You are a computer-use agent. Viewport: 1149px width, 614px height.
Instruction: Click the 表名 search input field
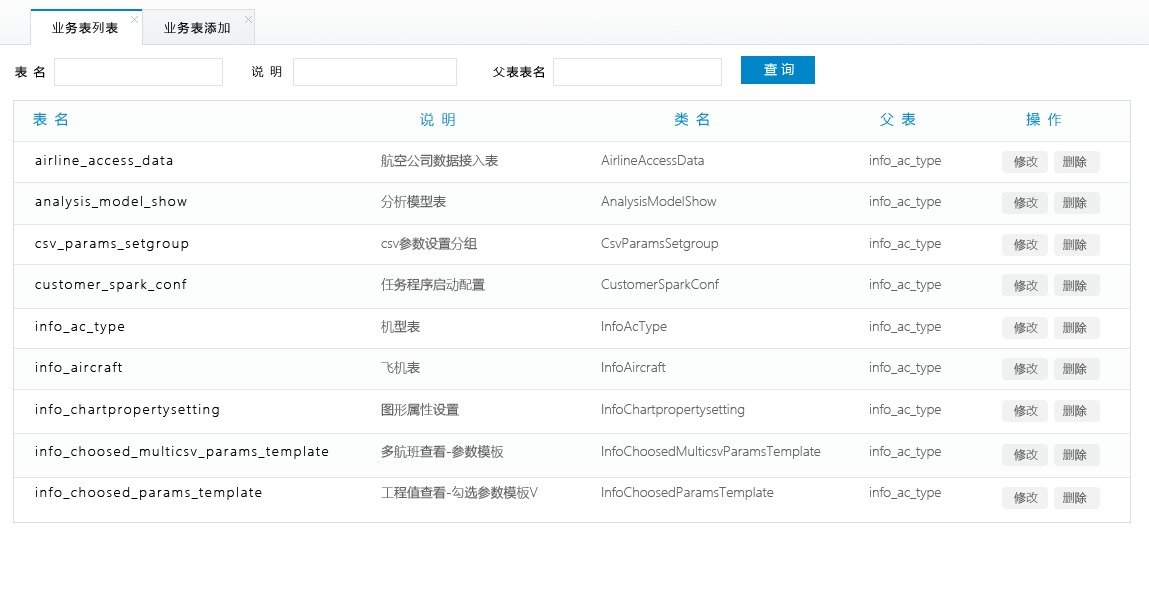[x=138, y=72]
